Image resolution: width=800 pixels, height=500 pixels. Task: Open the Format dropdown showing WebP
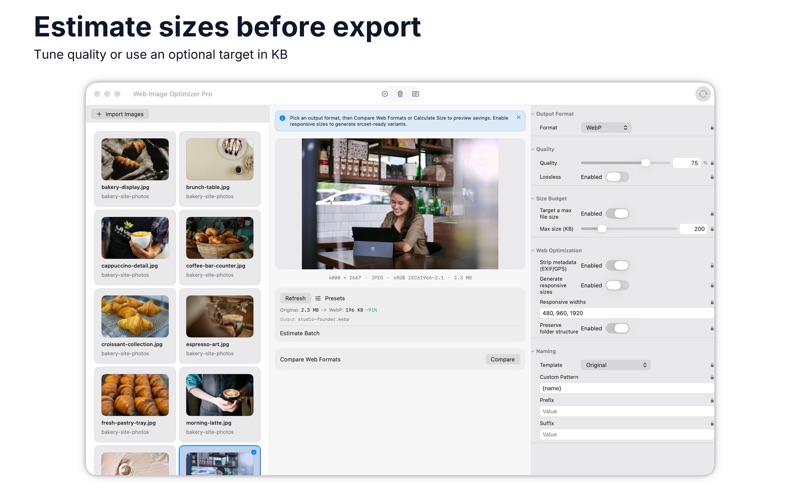606,128
